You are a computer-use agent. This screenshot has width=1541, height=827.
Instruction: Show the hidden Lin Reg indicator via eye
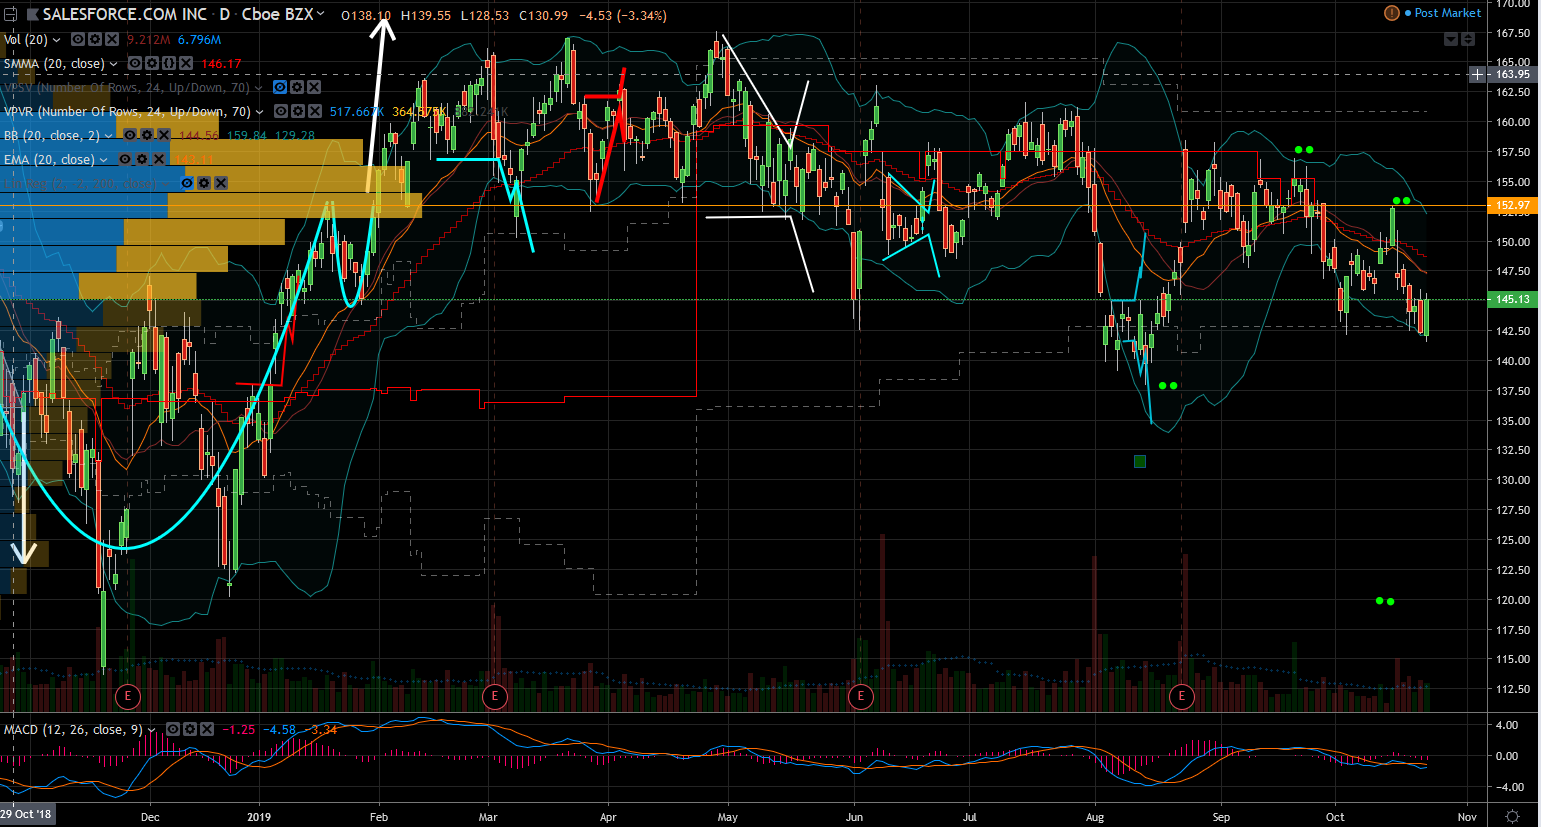point(187,184)
